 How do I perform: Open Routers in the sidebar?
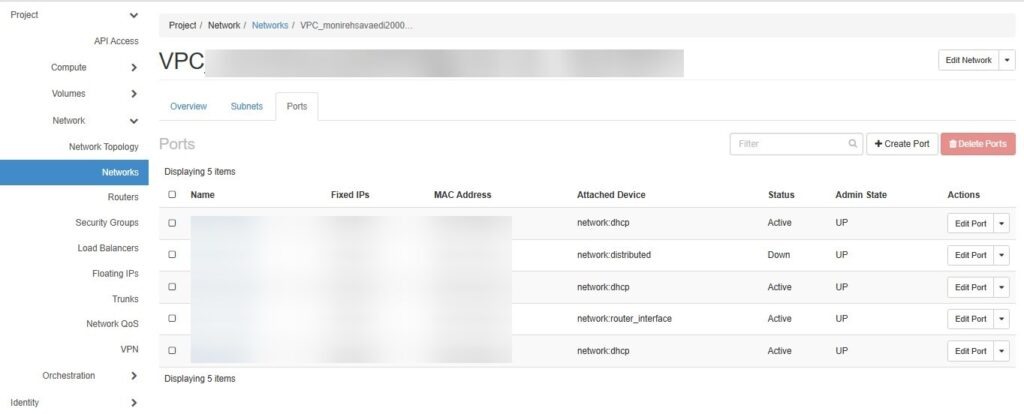123,197
